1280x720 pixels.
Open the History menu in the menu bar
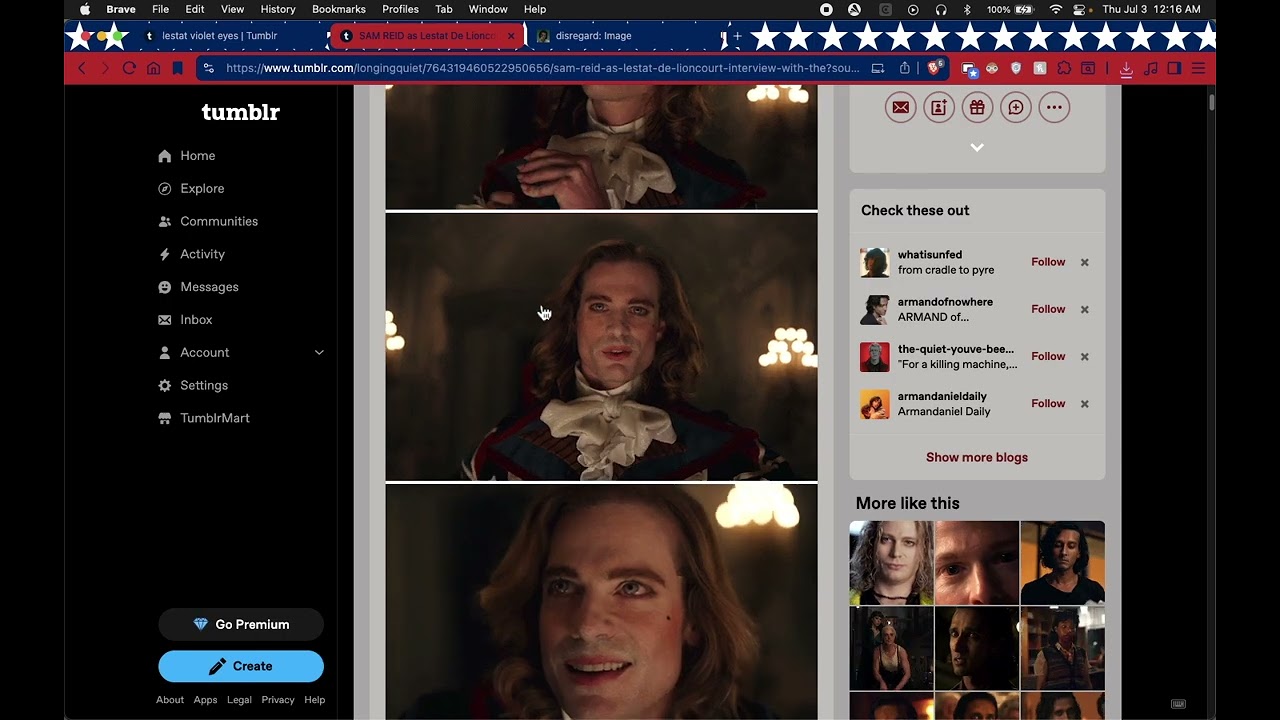pos(278,9)
